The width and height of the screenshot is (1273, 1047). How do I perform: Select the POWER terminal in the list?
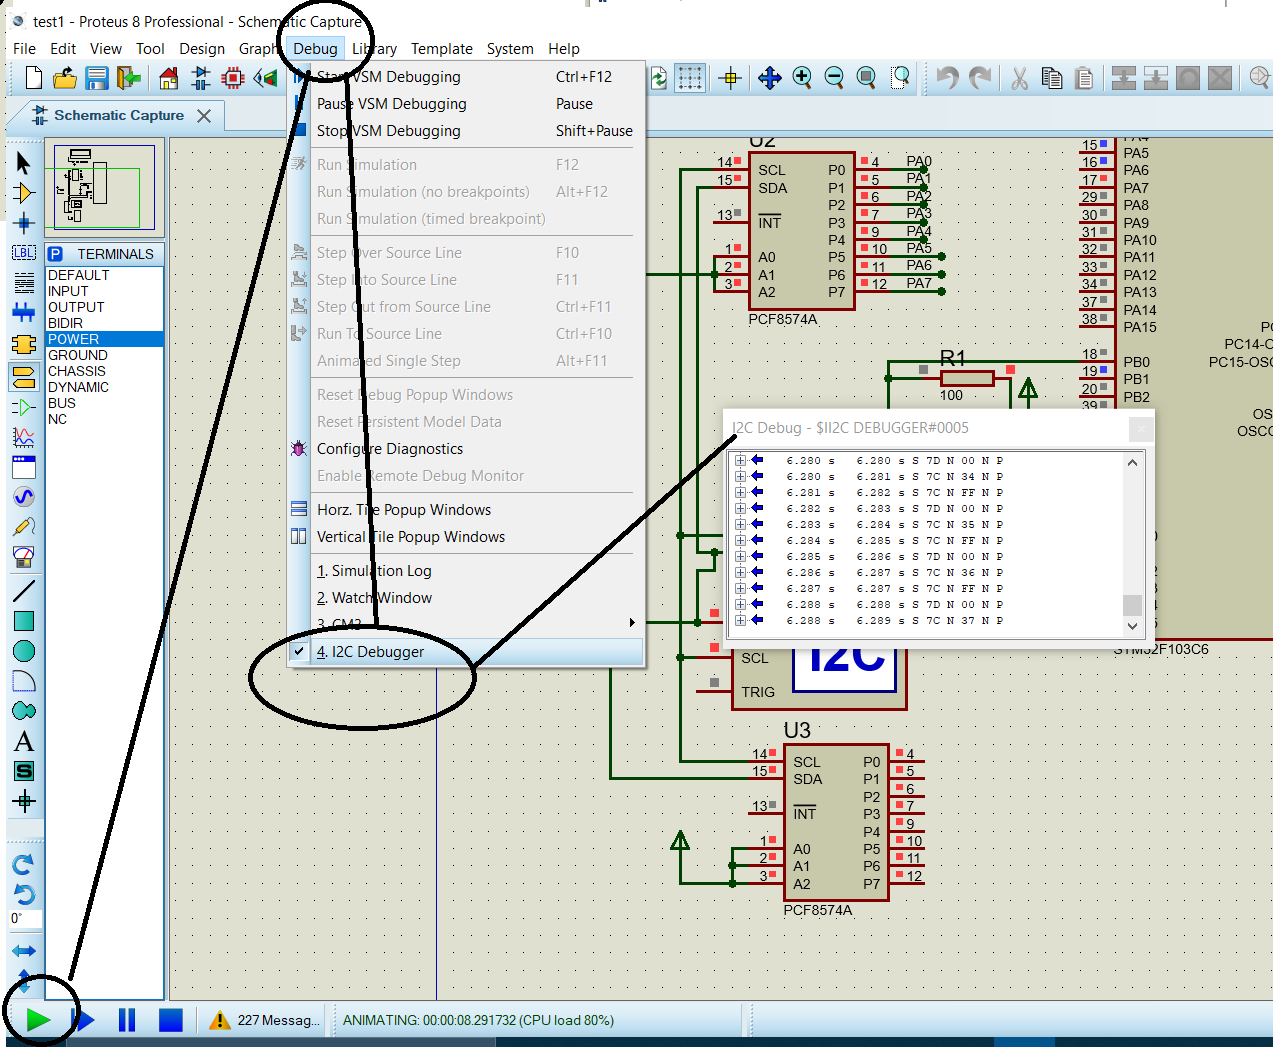click(104, 339)
